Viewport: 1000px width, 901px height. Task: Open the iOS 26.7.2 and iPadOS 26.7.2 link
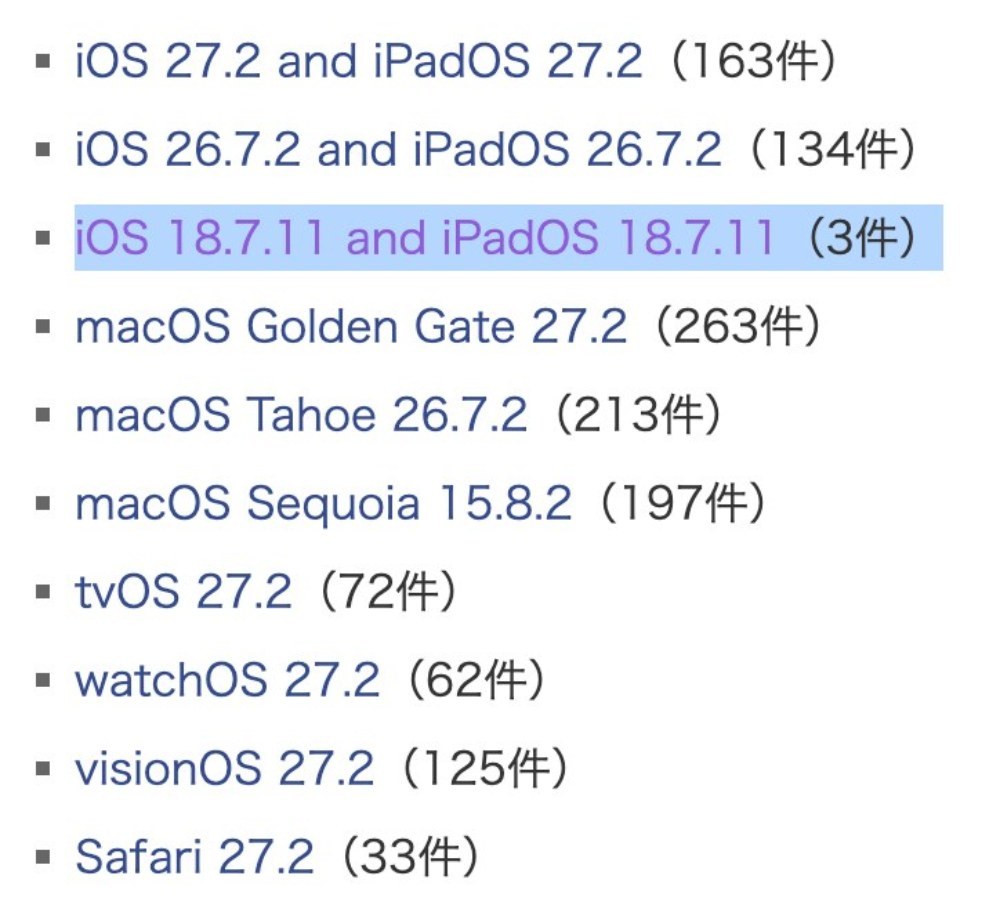tap(398, 149)
